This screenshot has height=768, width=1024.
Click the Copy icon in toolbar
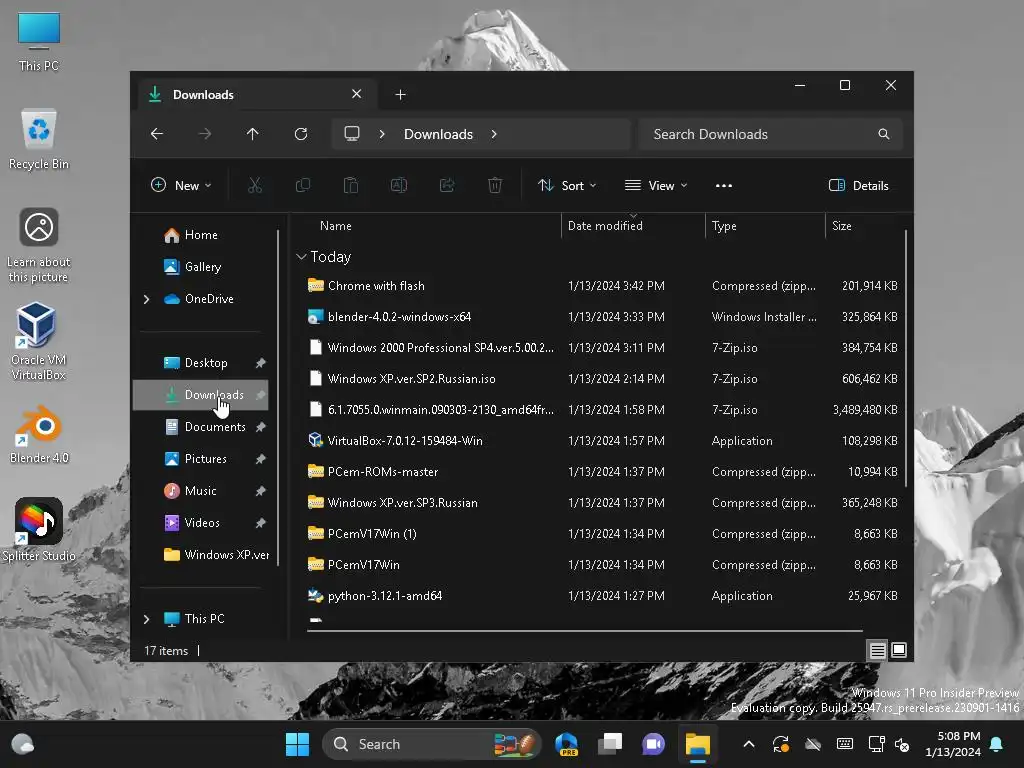[x=303, y=185]
